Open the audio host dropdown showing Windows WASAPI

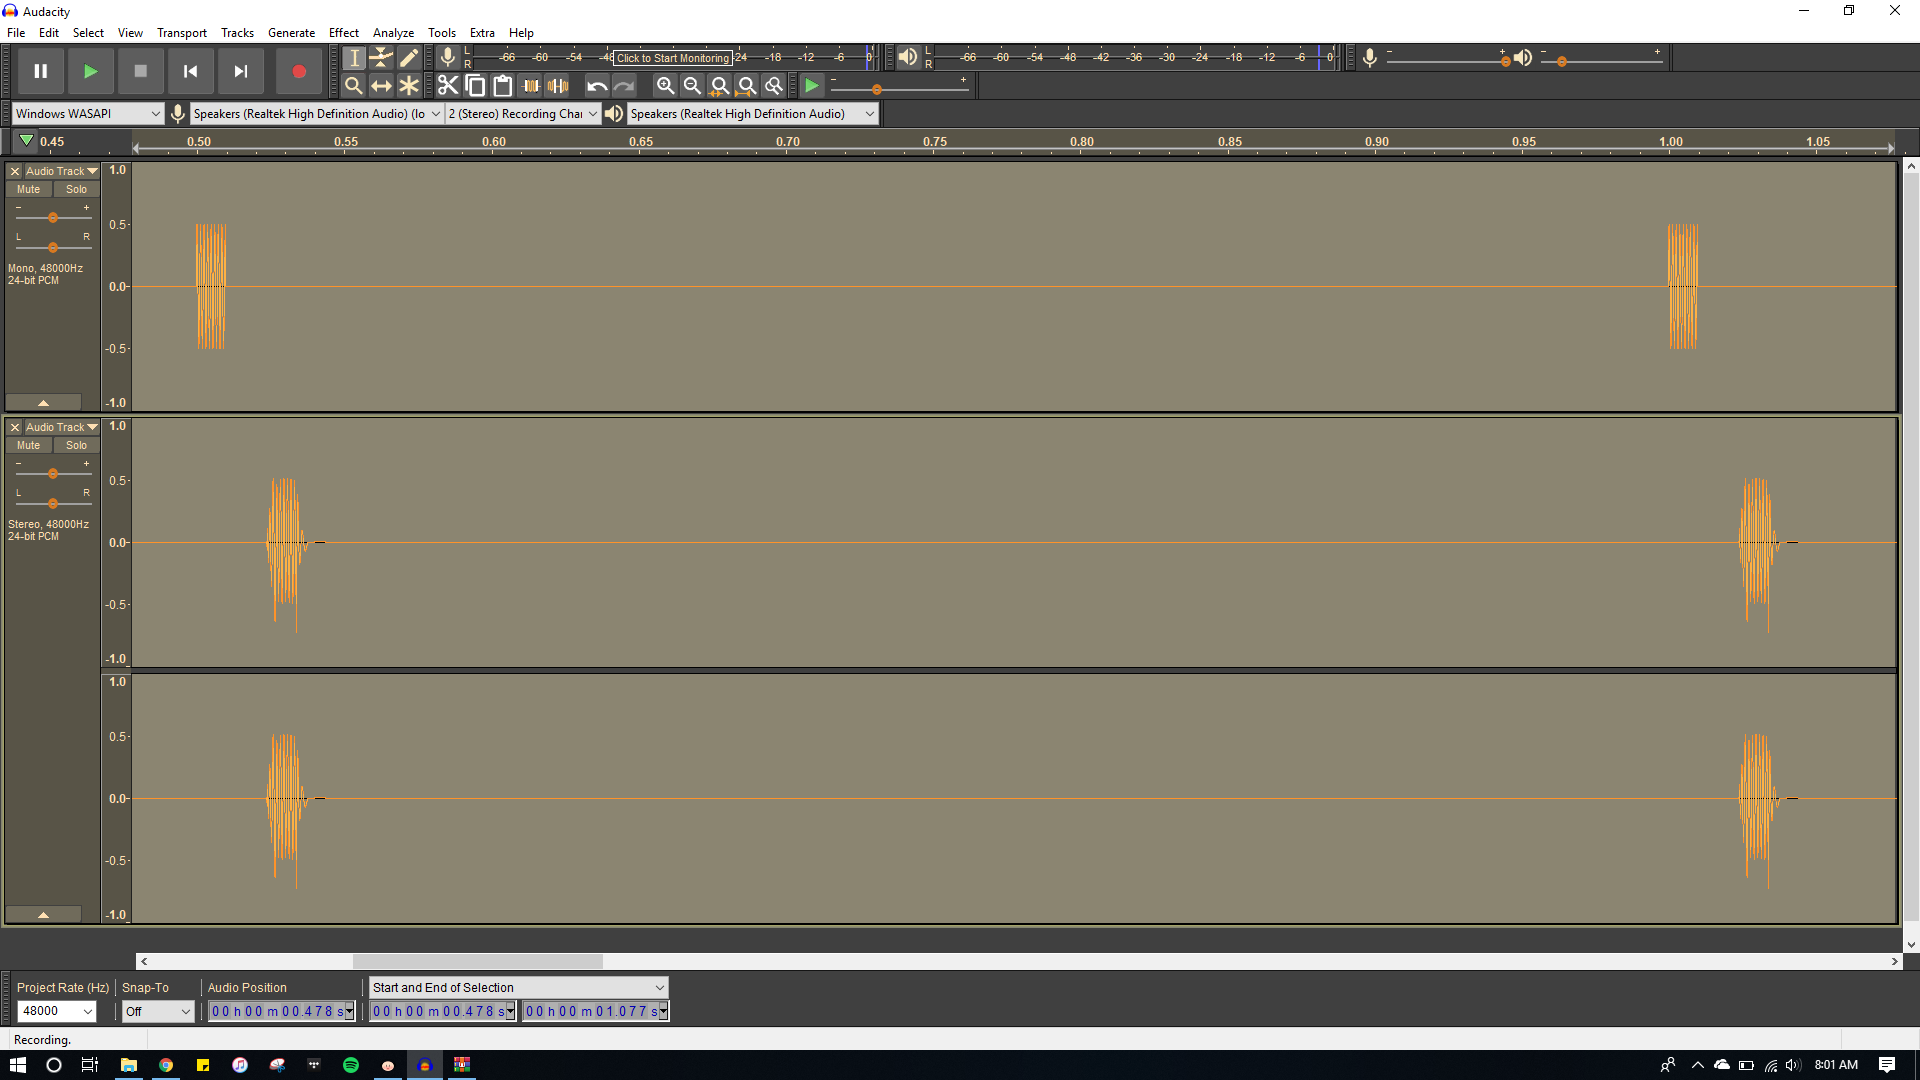click(x=88, y=113)
